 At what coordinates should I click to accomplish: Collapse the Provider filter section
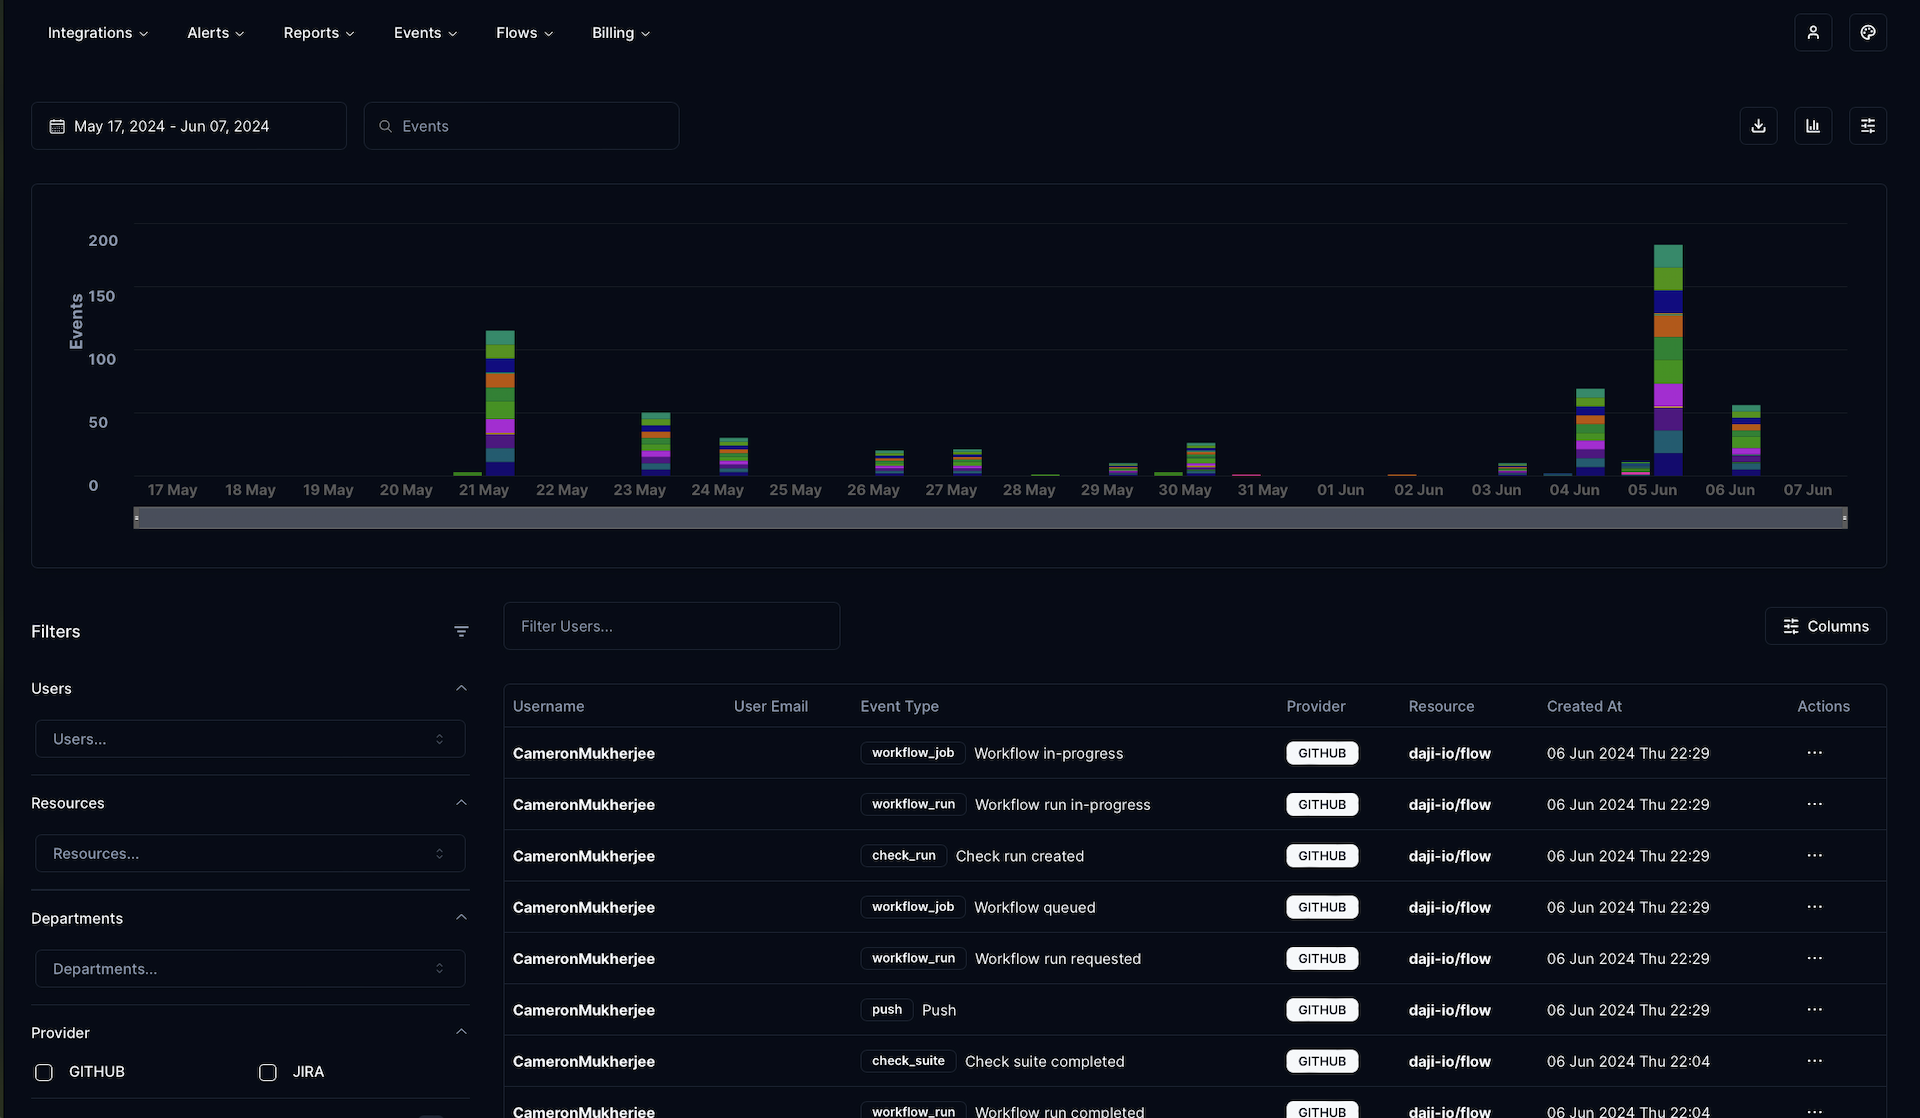point(461,1032)
